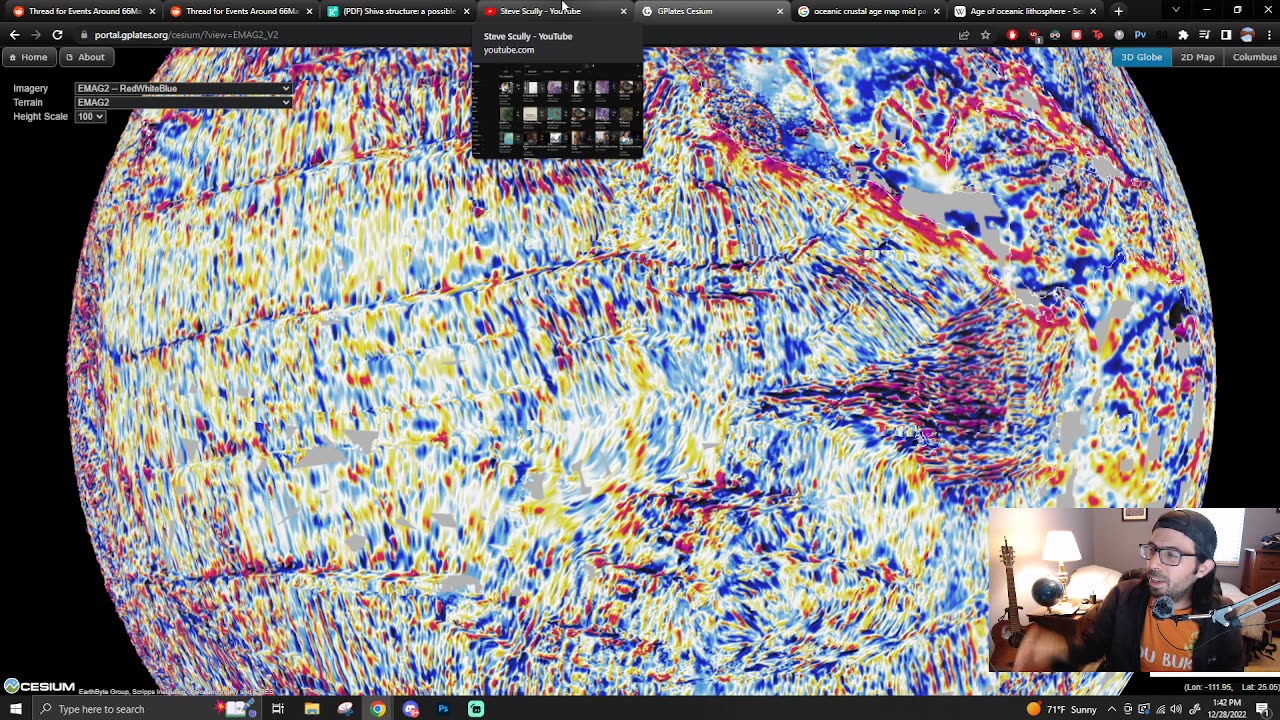Open the Windows Start menu

(x=15, y=709)
